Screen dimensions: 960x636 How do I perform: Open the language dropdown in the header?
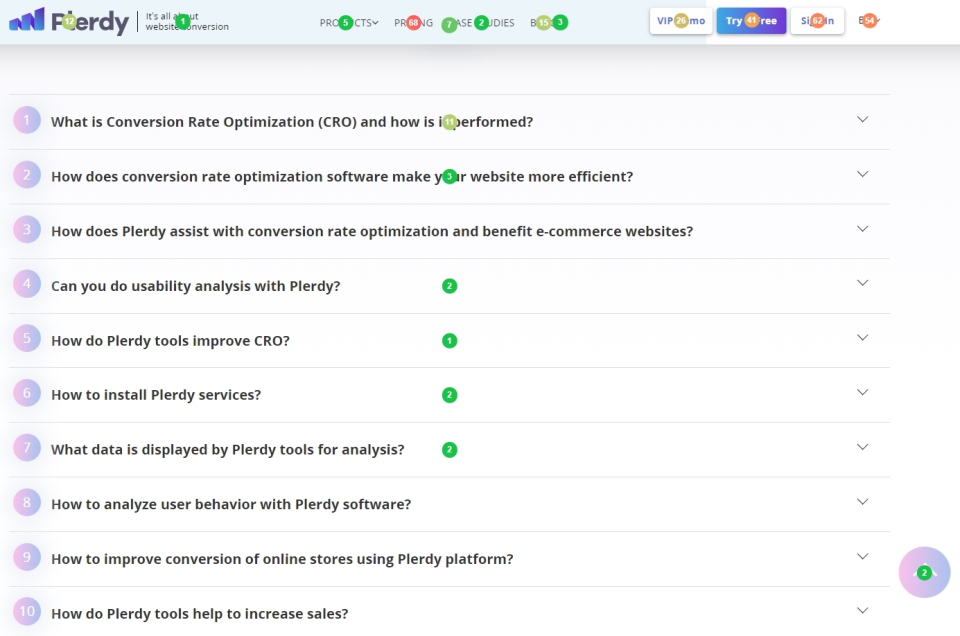[x=869, y=20]
